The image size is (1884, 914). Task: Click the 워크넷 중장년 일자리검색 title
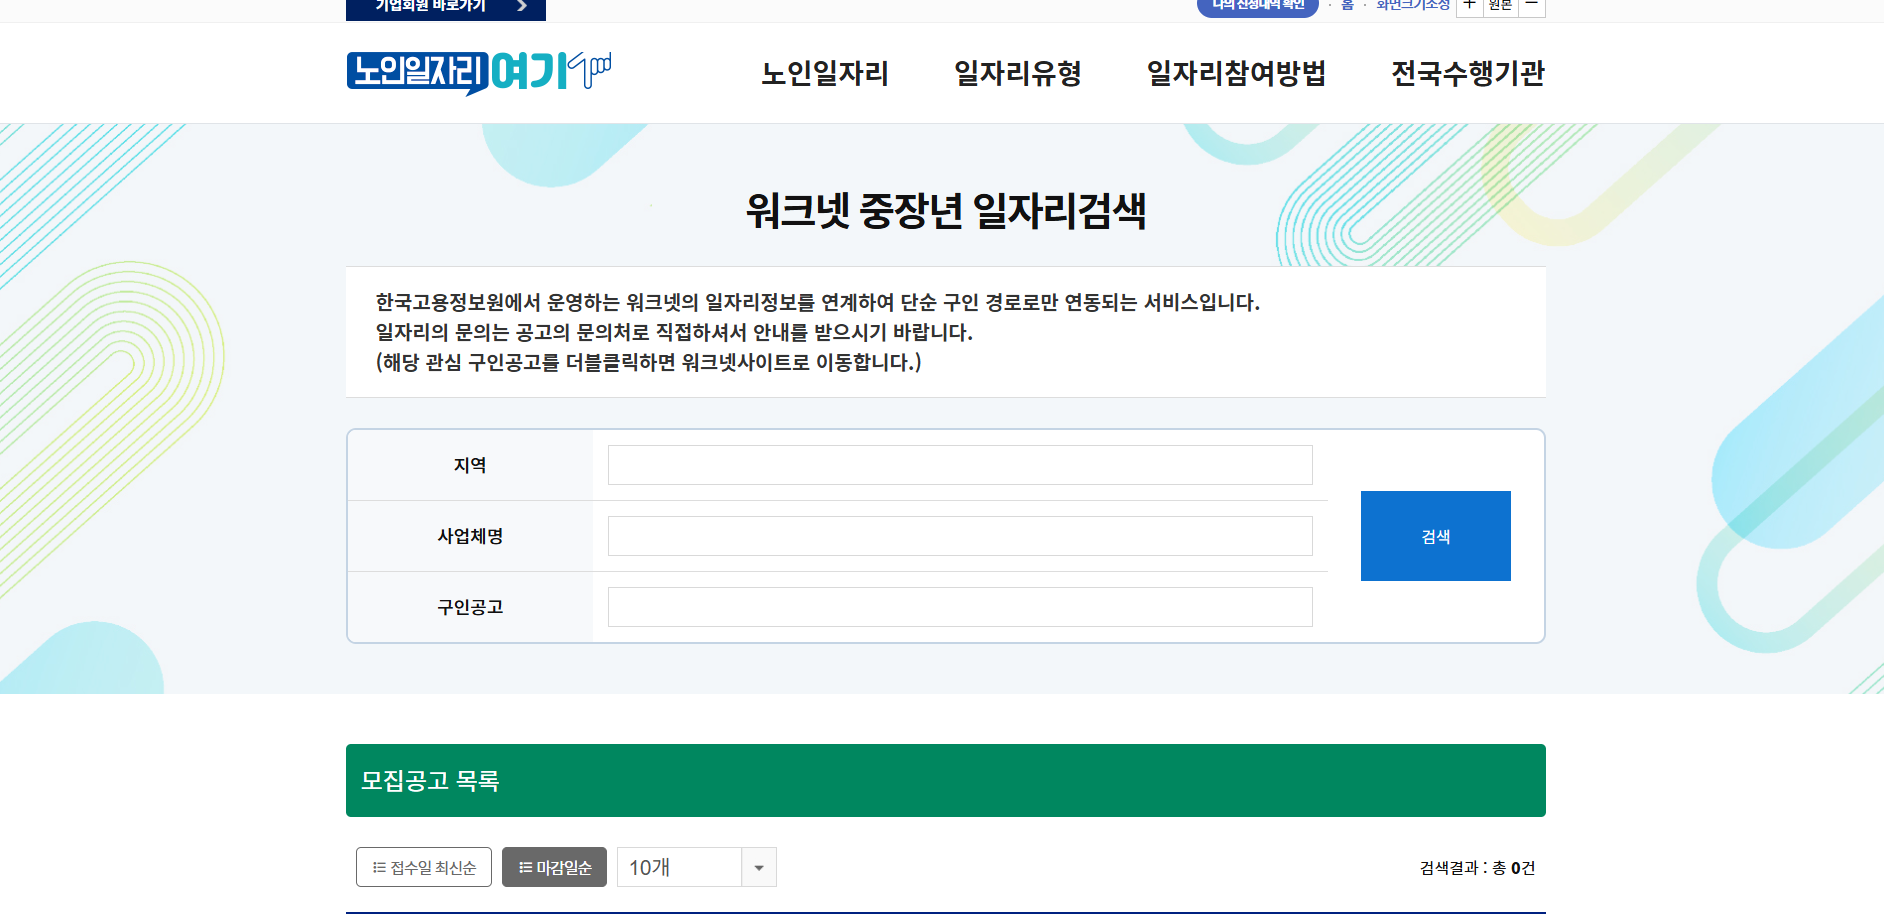(946, 211)
